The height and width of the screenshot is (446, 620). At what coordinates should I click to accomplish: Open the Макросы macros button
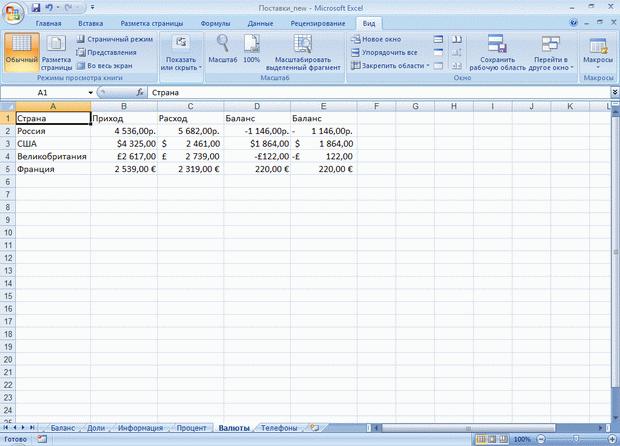pyautogui.click(x=598, y=52)
